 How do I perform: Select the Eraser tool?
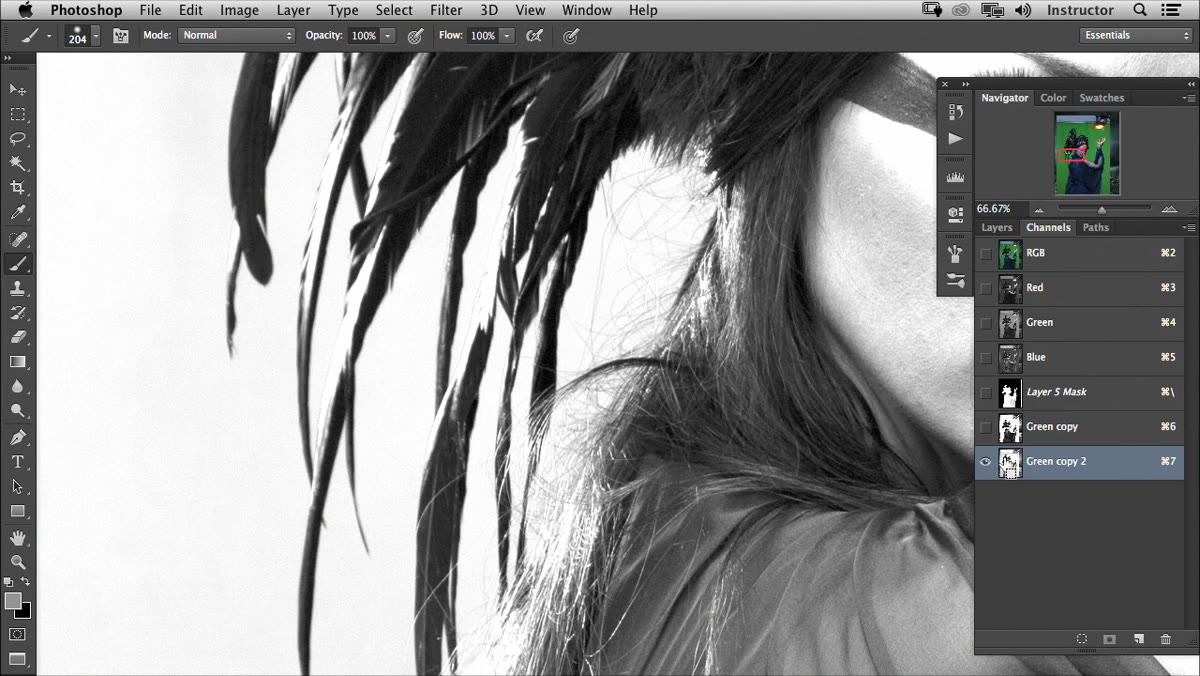[18, 338]
